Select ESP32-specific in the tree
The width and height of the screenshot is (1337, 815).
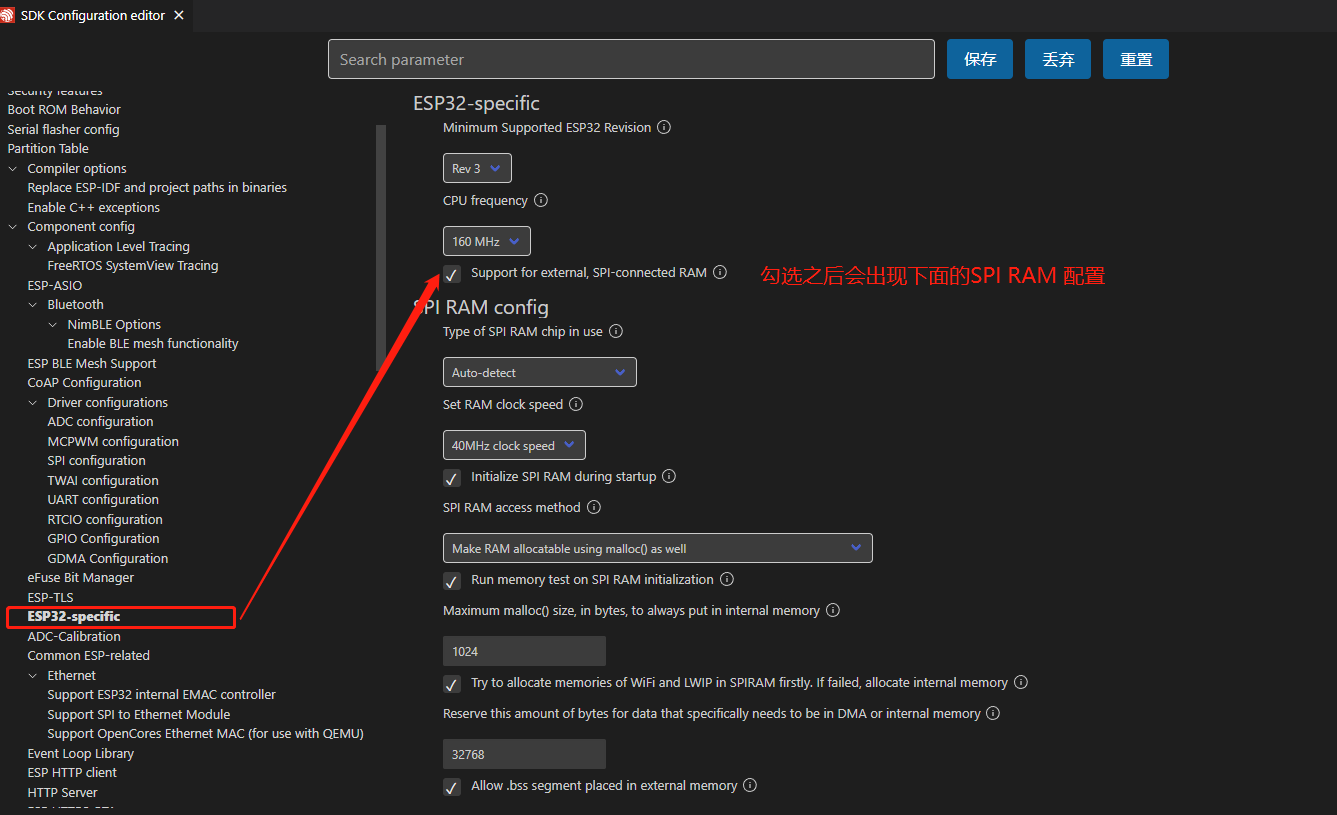coord(74,617)
